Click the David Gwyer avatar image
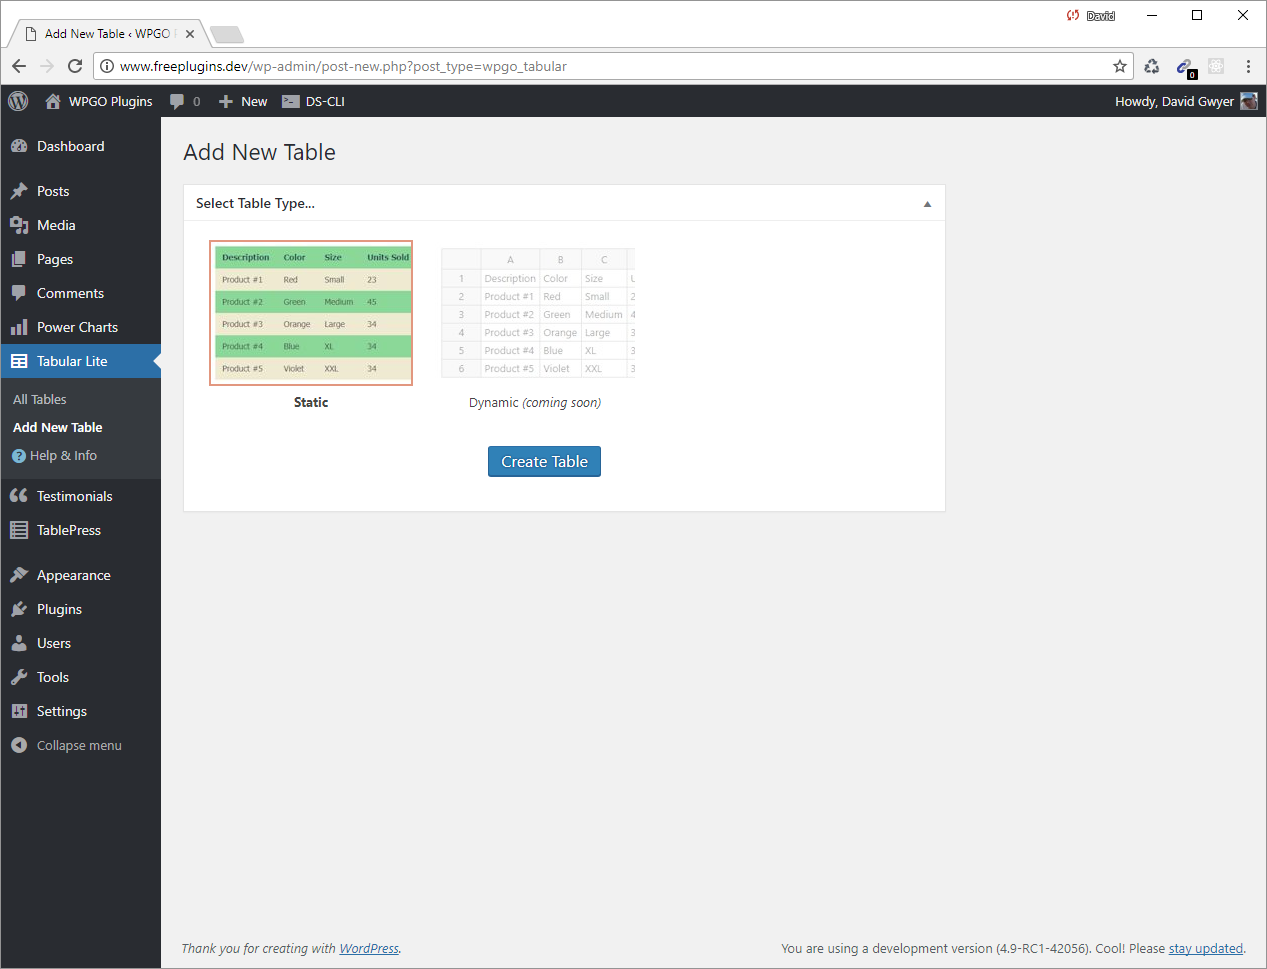This screenshot has height=969, width=1267. click(x=1249, y=101)
